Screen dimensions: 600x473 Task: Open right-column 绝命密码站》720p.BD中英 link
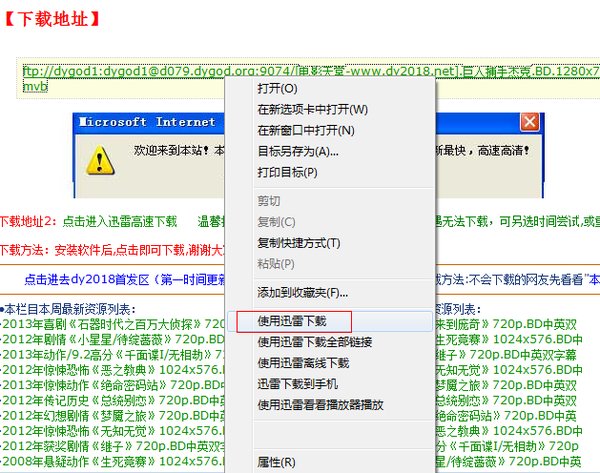click(506, 416)
